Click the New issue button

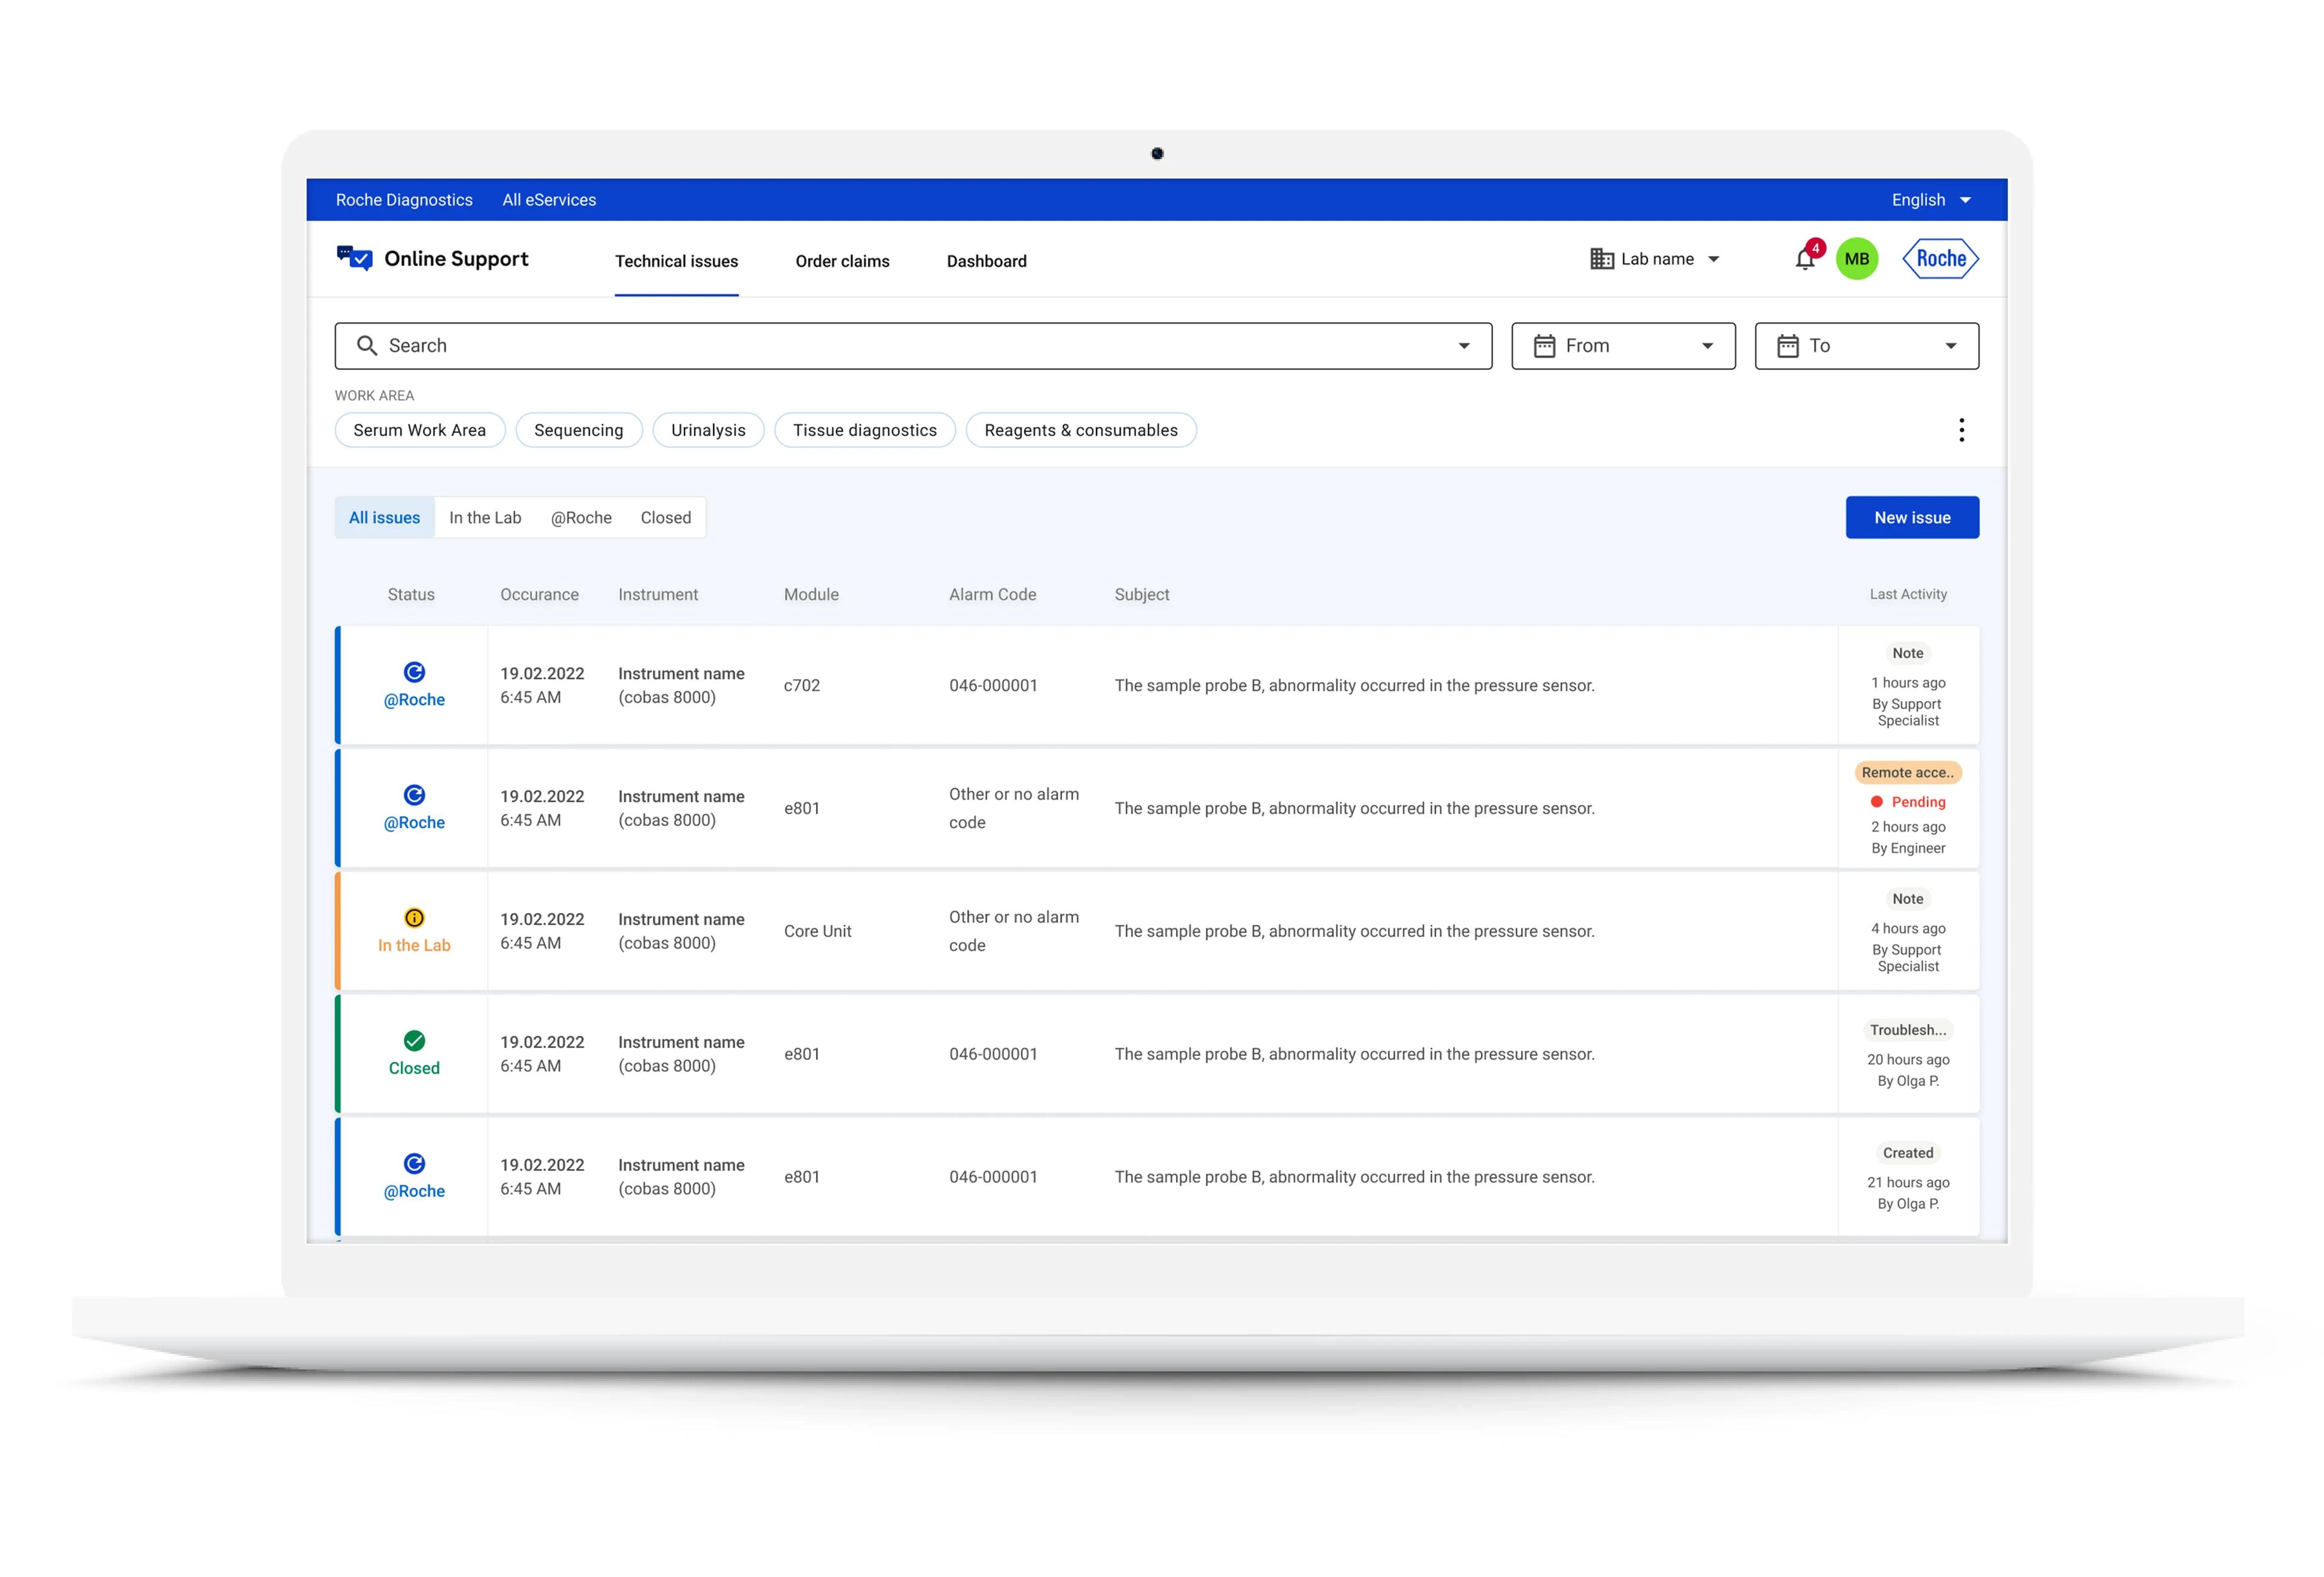(x=1912, y=518)
